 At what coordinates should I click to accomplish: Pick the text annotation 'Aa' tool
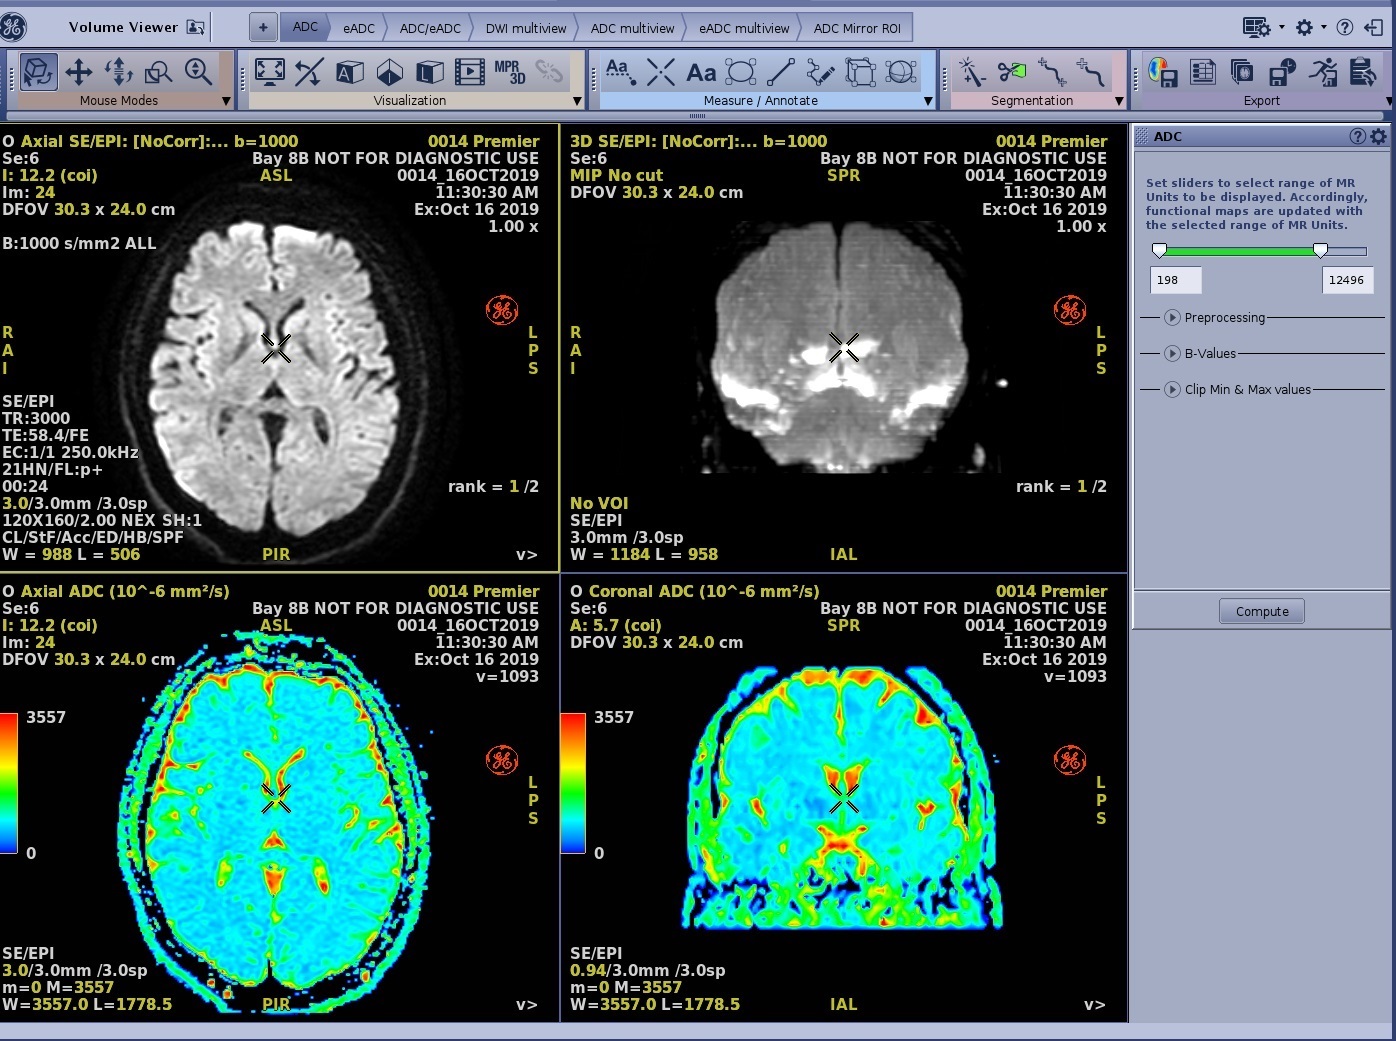(x=701, y=72)
